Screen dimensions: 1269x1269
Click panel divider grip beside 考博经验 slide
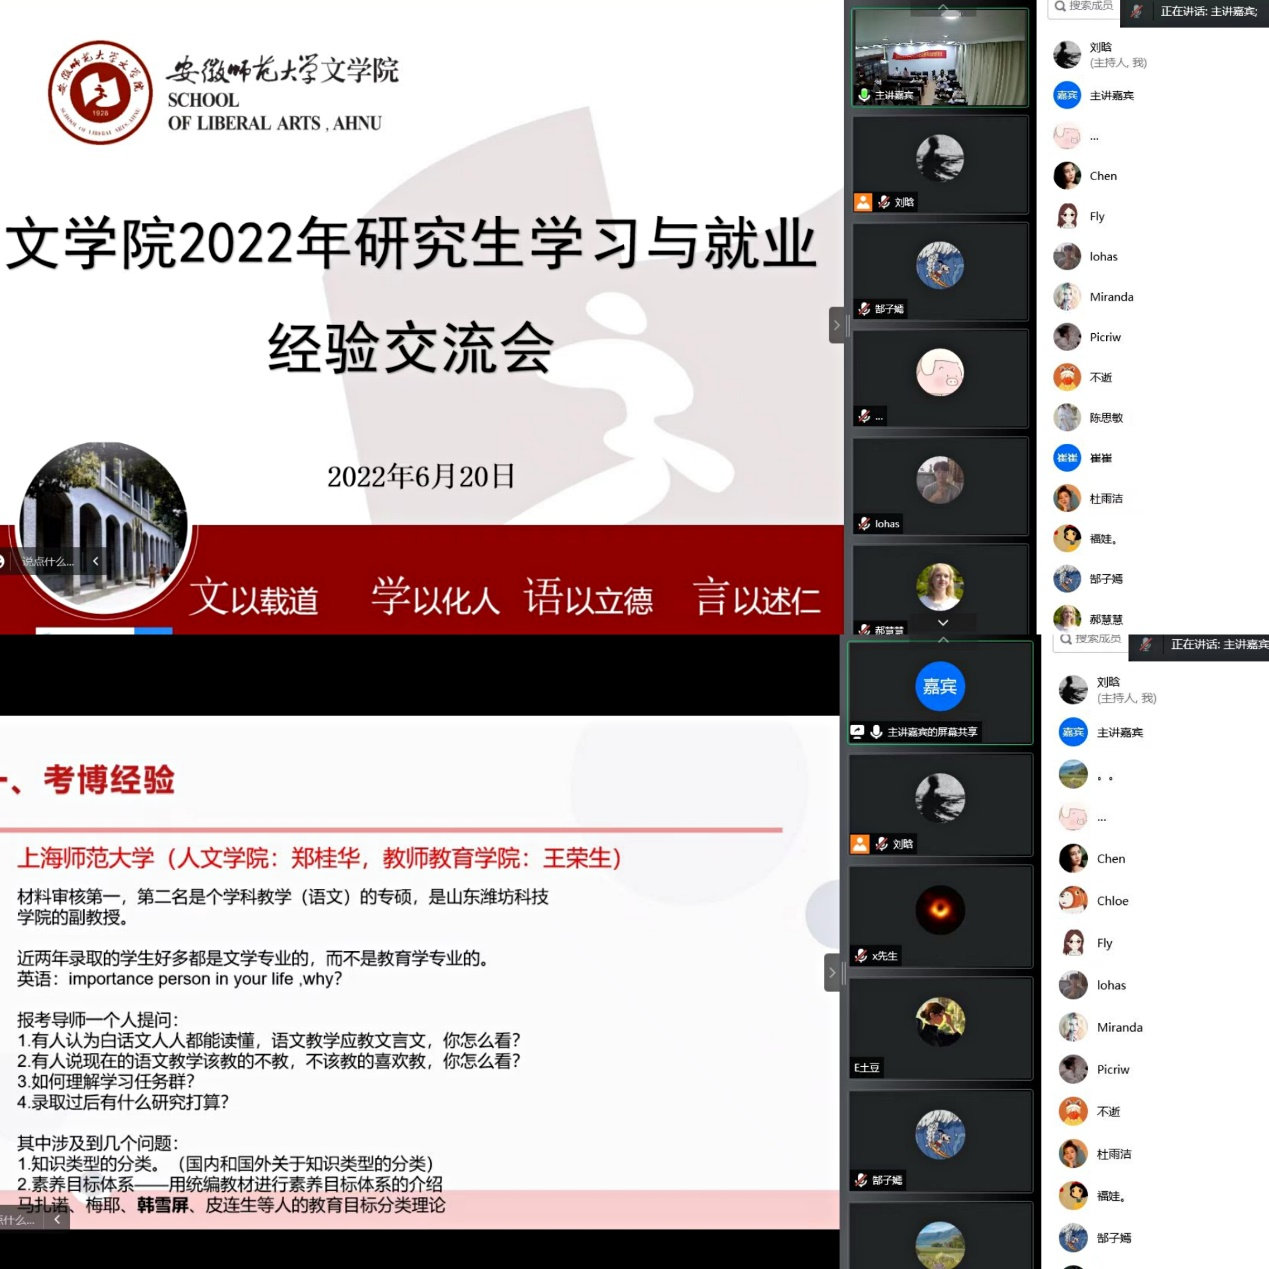[x=845, y=972]
